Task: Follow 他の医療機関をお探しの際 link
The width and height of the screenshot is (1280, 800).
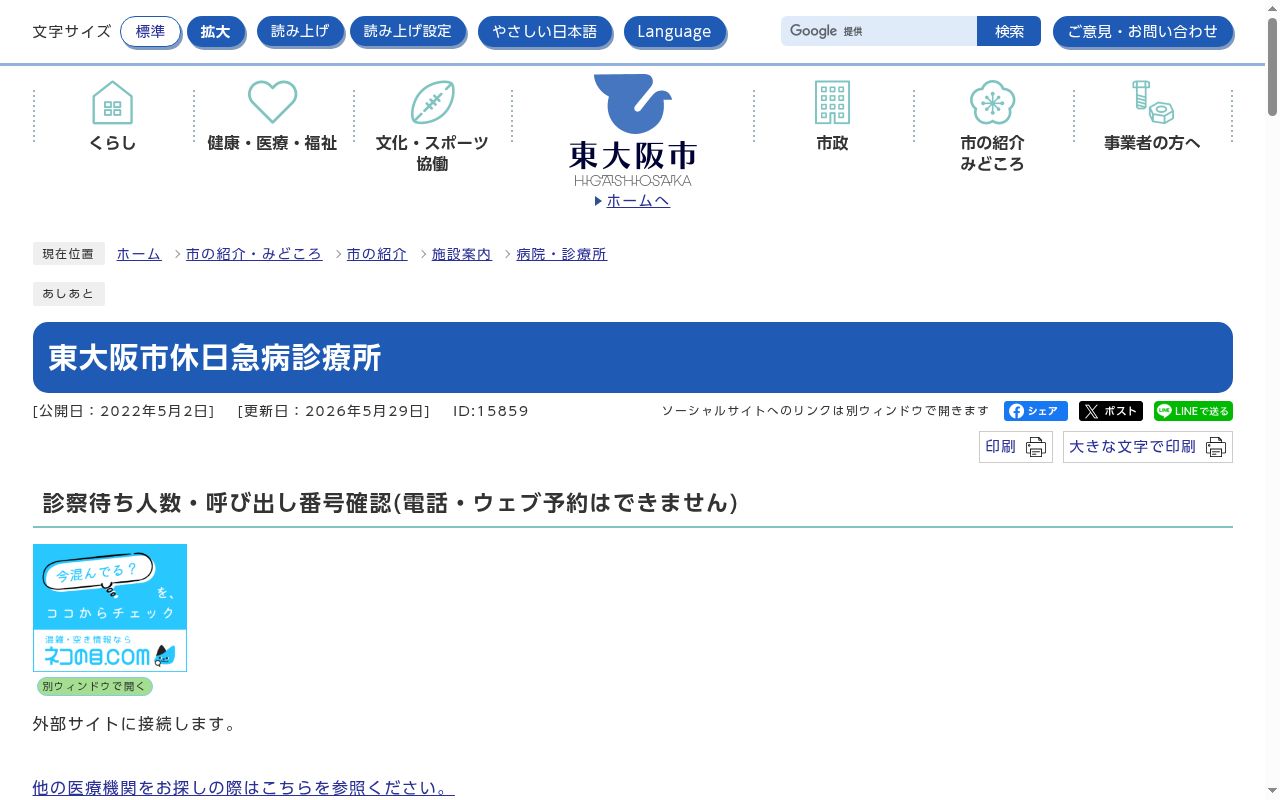Action: point(243,788)
